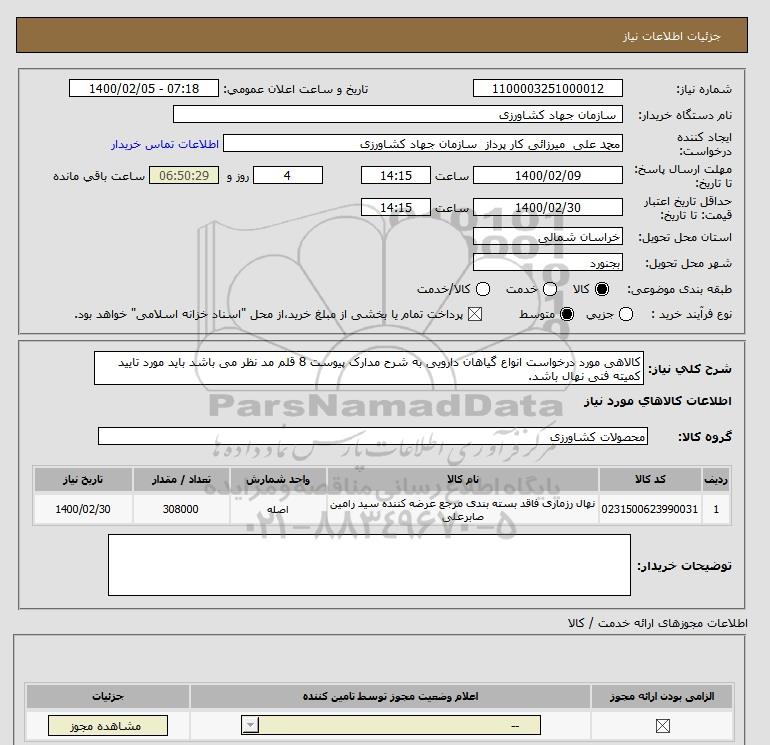
Task: Click the delivery province خراسان شمالی field
Action: [548, 237]
